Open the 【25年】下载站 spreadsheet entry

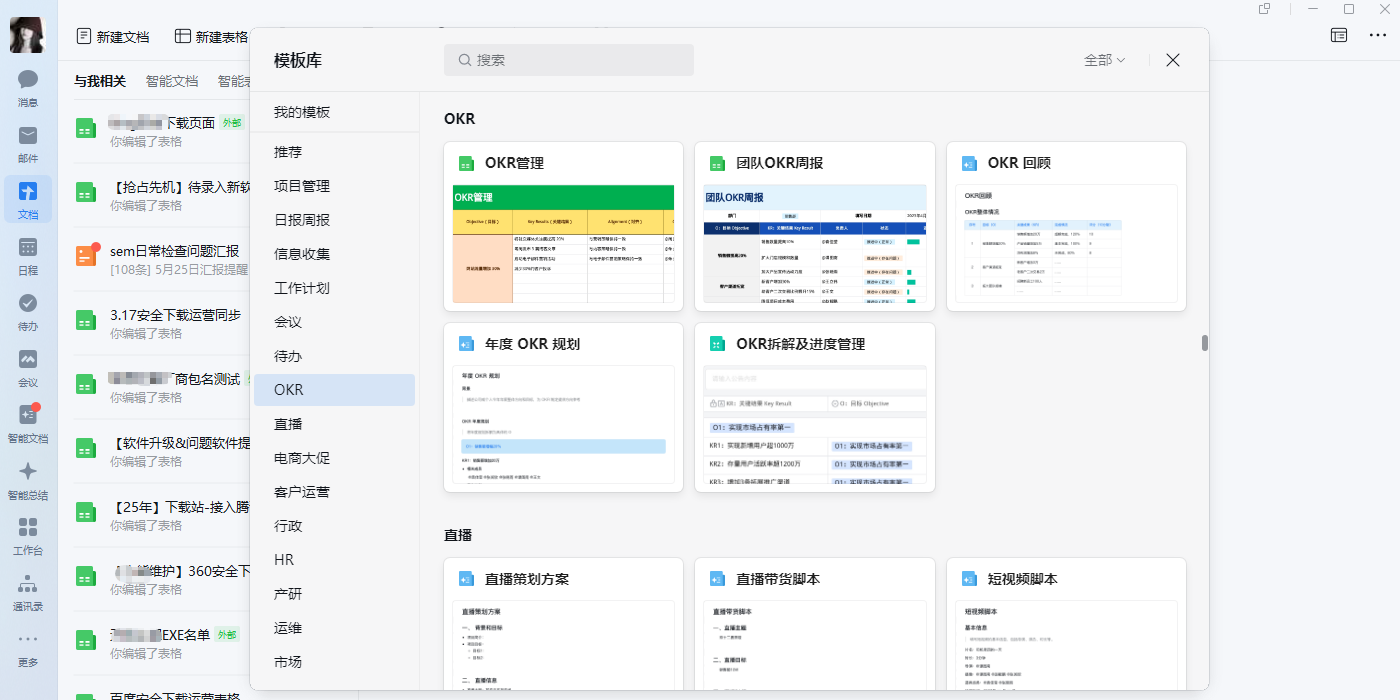point(160,515)
